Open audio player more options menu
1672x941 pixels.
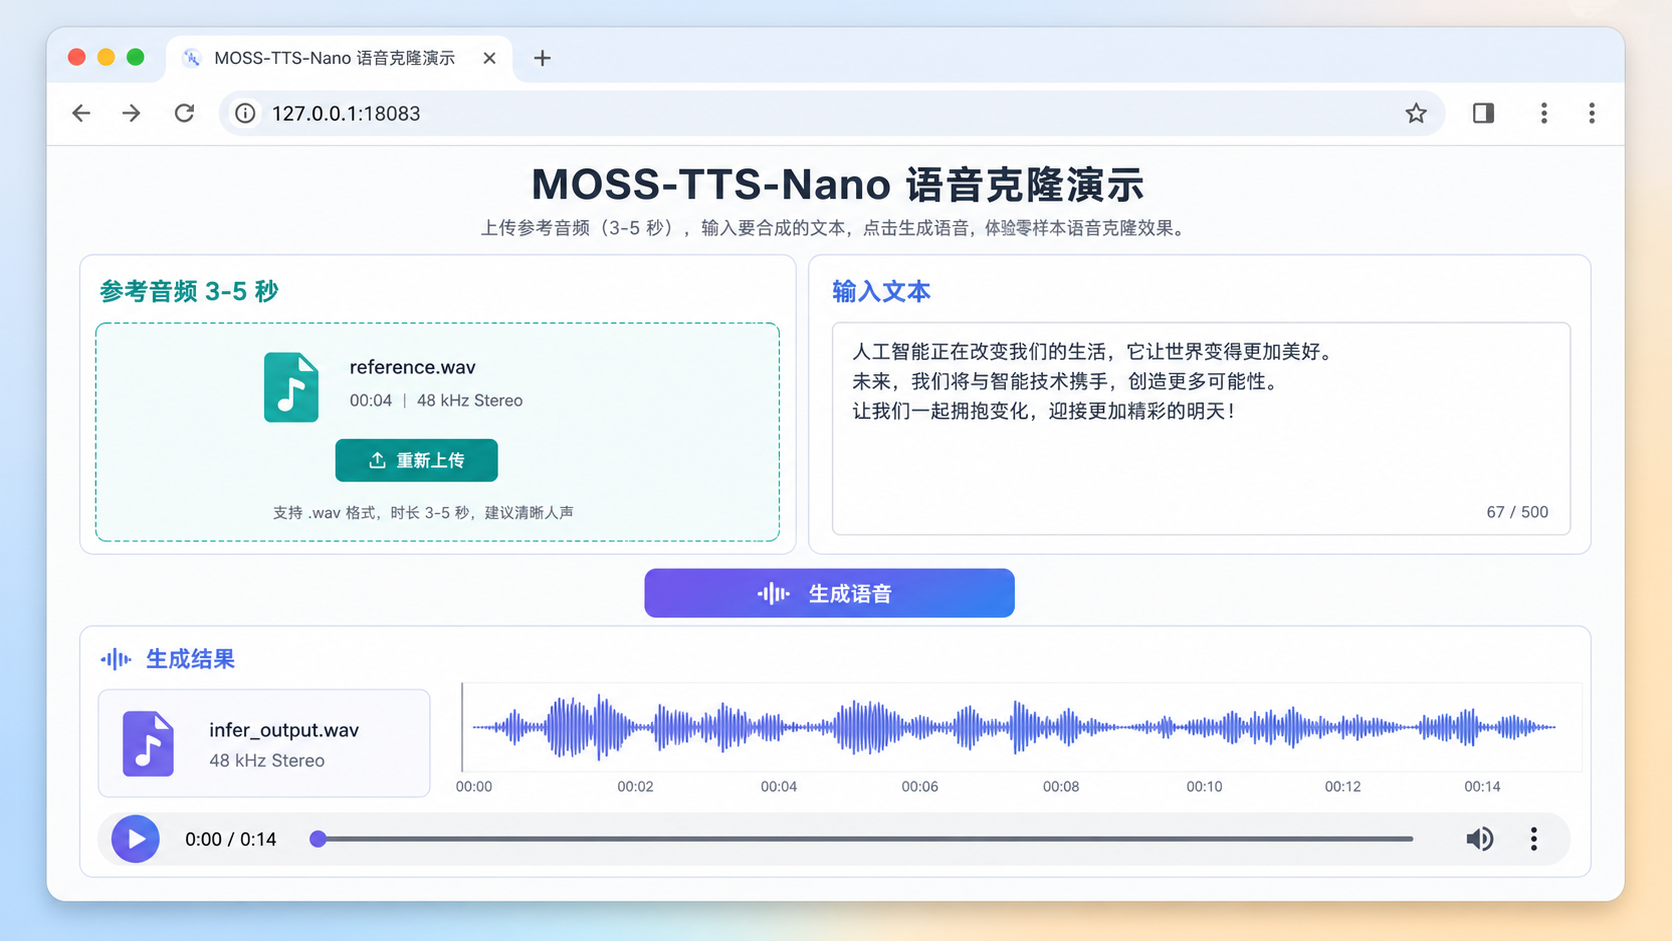[x=1534, y=839]
